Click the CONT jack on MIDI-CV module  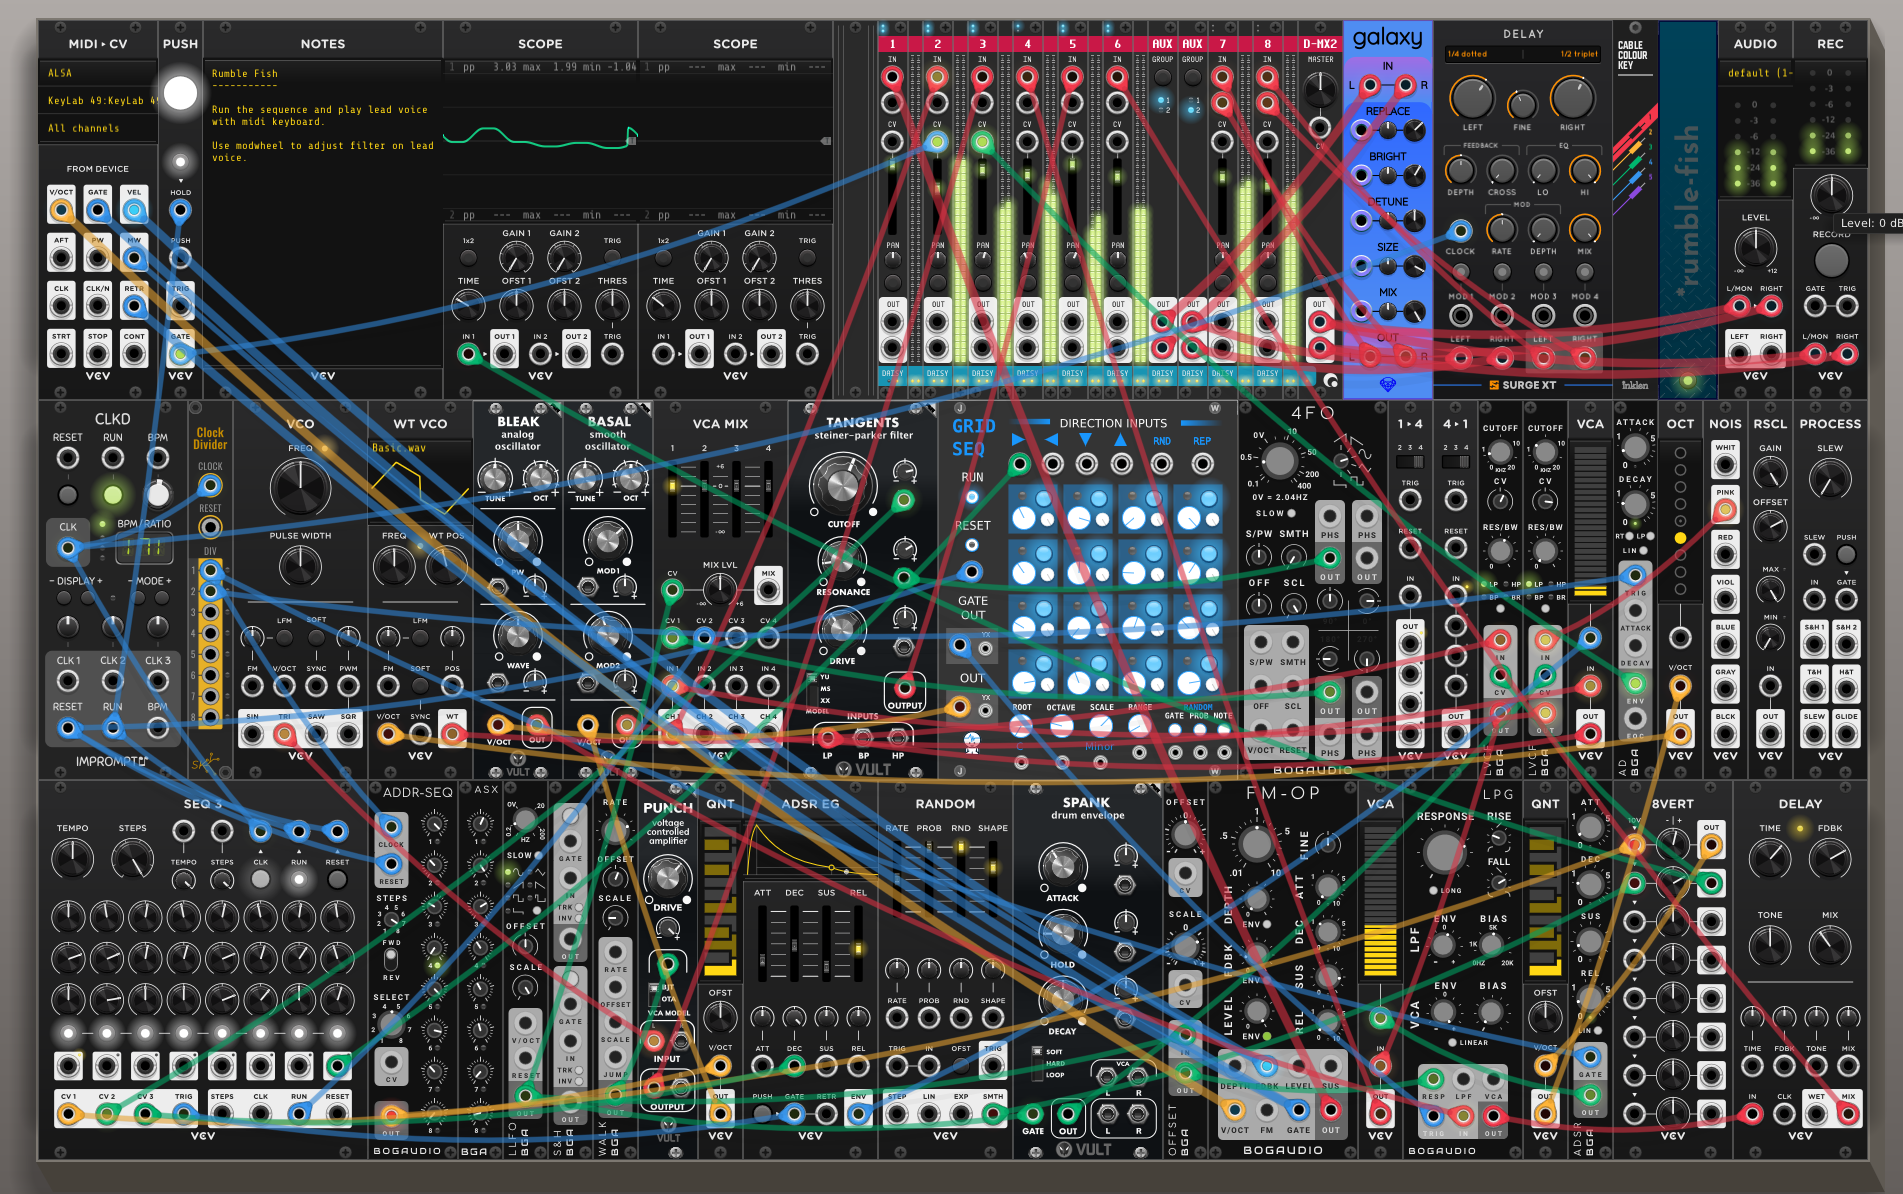[x=134, y=354]
